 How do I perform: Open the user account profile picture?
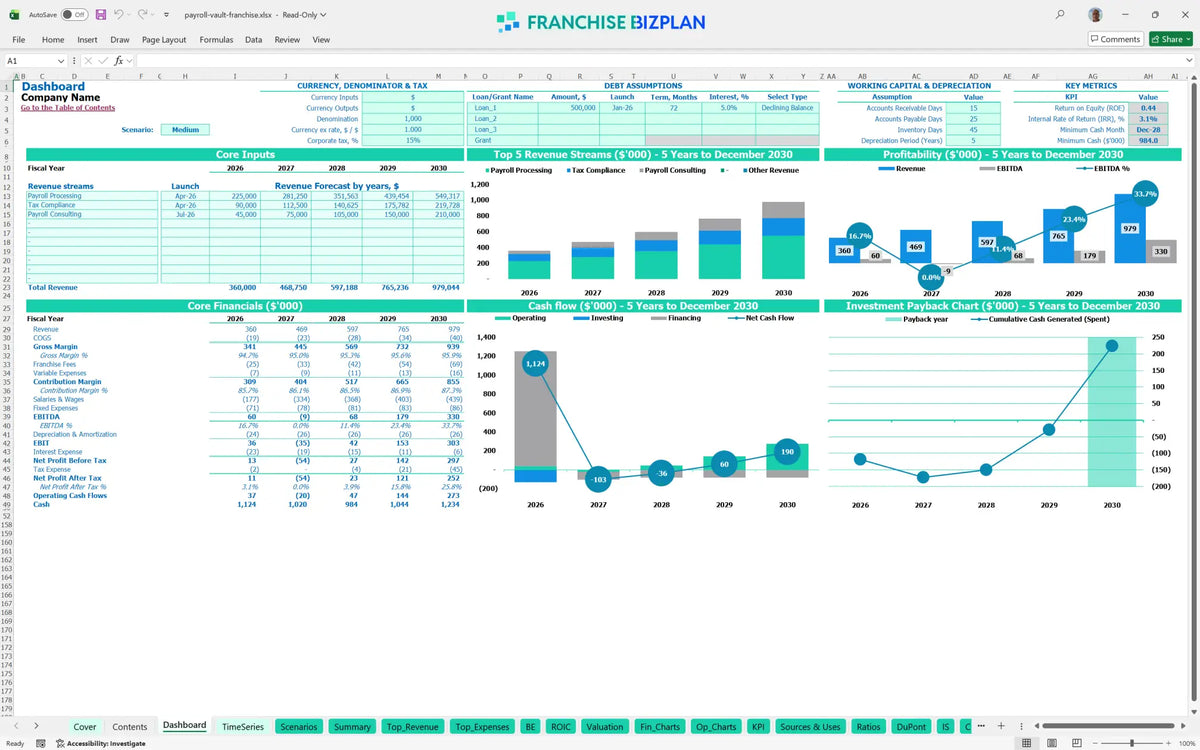tap(1097, 15)
